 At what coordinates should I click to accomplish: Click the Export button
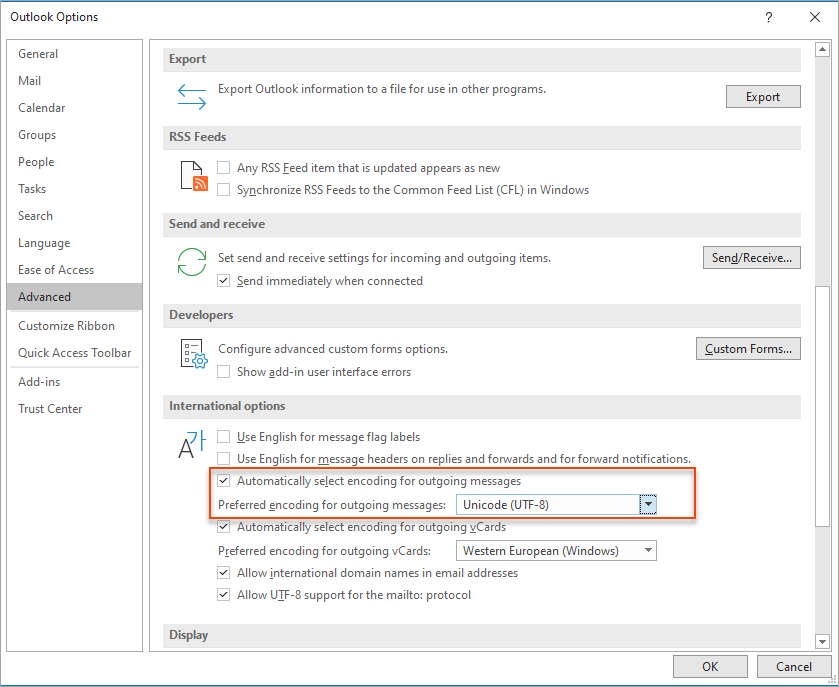763,97
